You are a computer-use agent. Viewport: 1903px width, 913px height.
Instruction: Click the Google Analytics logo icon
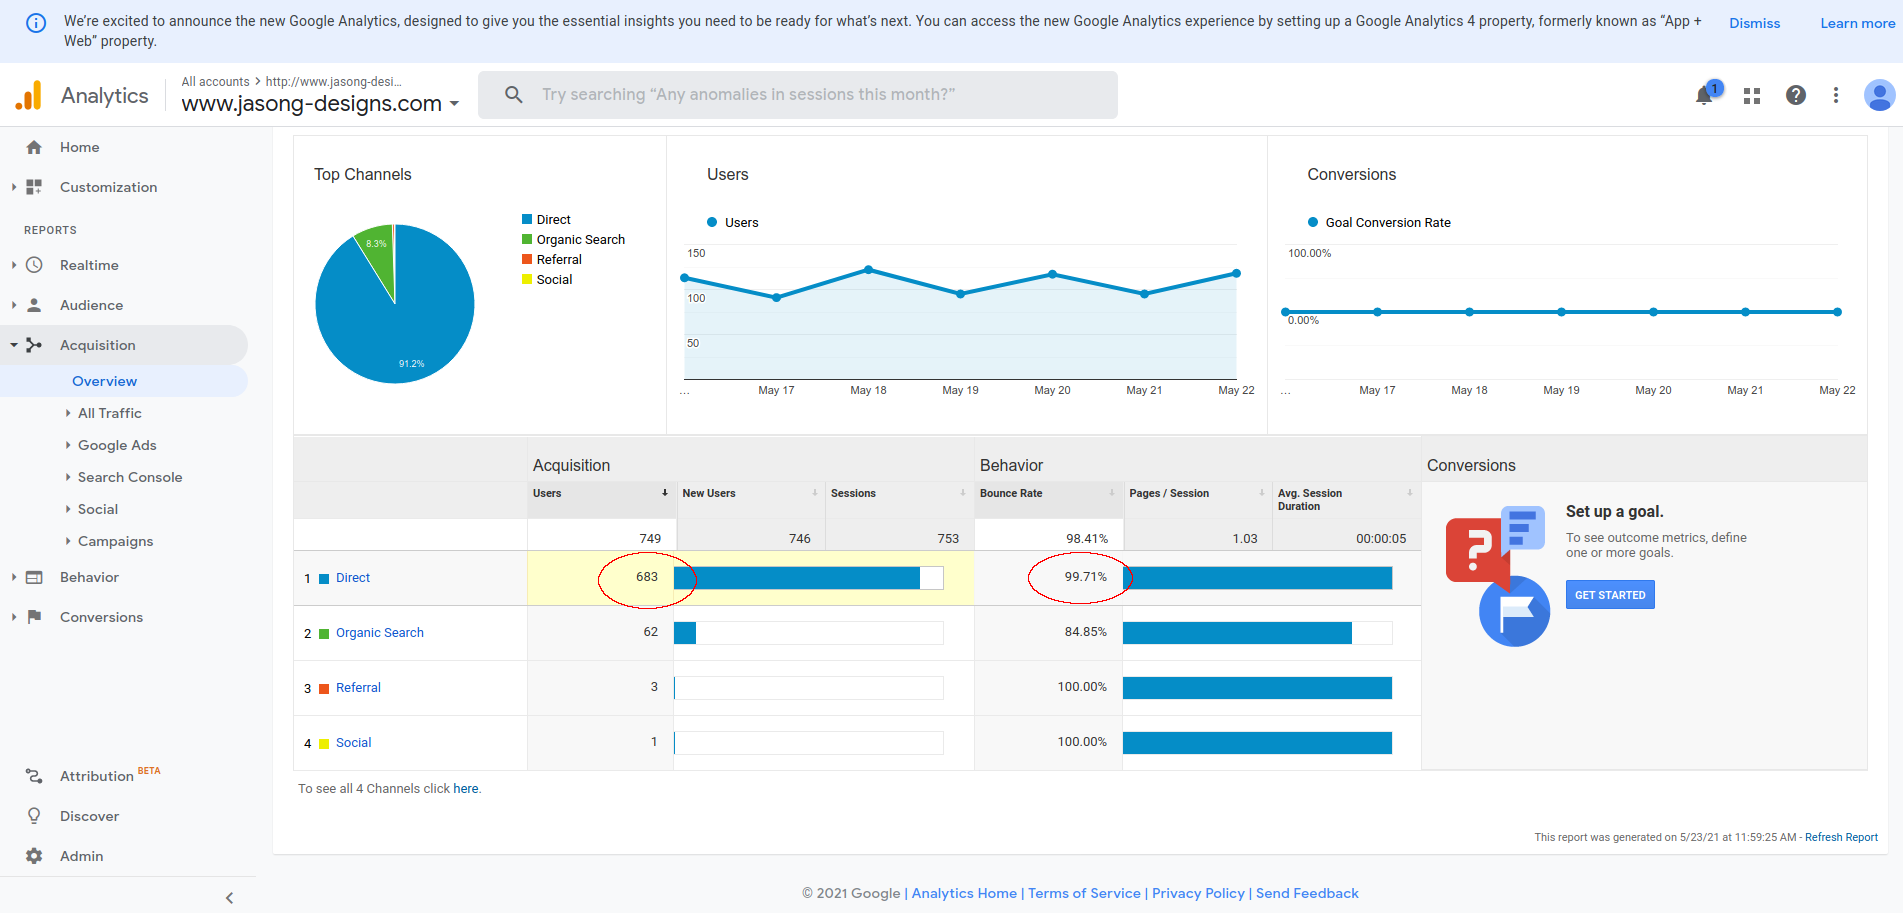pos(29,95)
